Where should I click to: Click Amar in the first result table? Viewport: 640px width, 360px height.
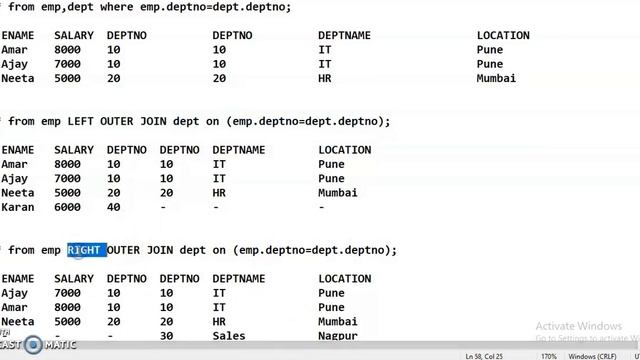tap(14, 50)
